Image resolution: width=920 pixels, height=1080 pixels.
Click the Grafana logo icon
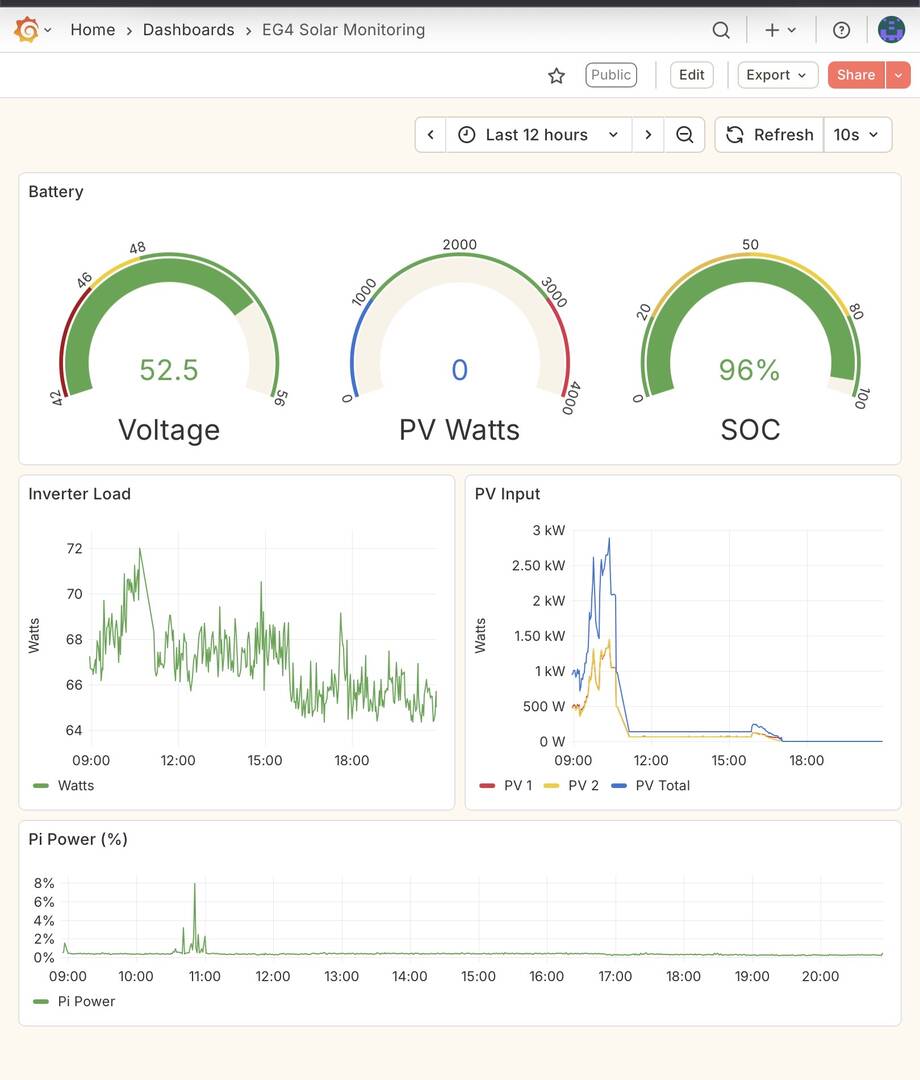[27, 30]
